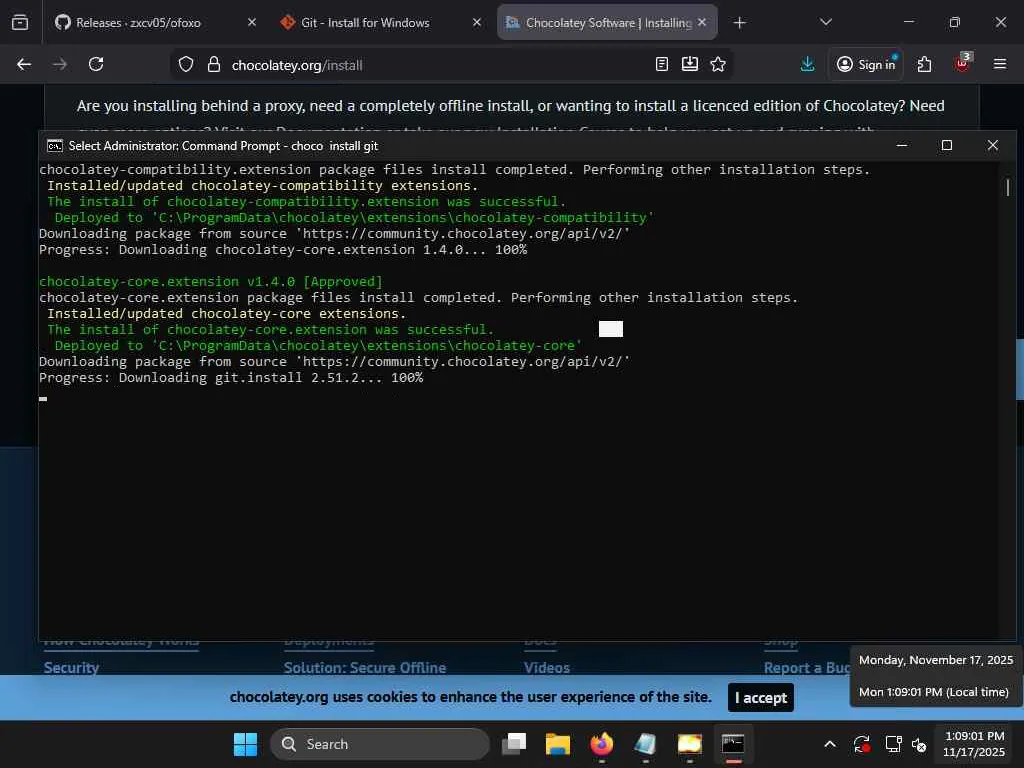Open the taskbar clock 1:09:01 PM
The height and width of the screenshot is (768, 1024).
(x=974, y=744)
